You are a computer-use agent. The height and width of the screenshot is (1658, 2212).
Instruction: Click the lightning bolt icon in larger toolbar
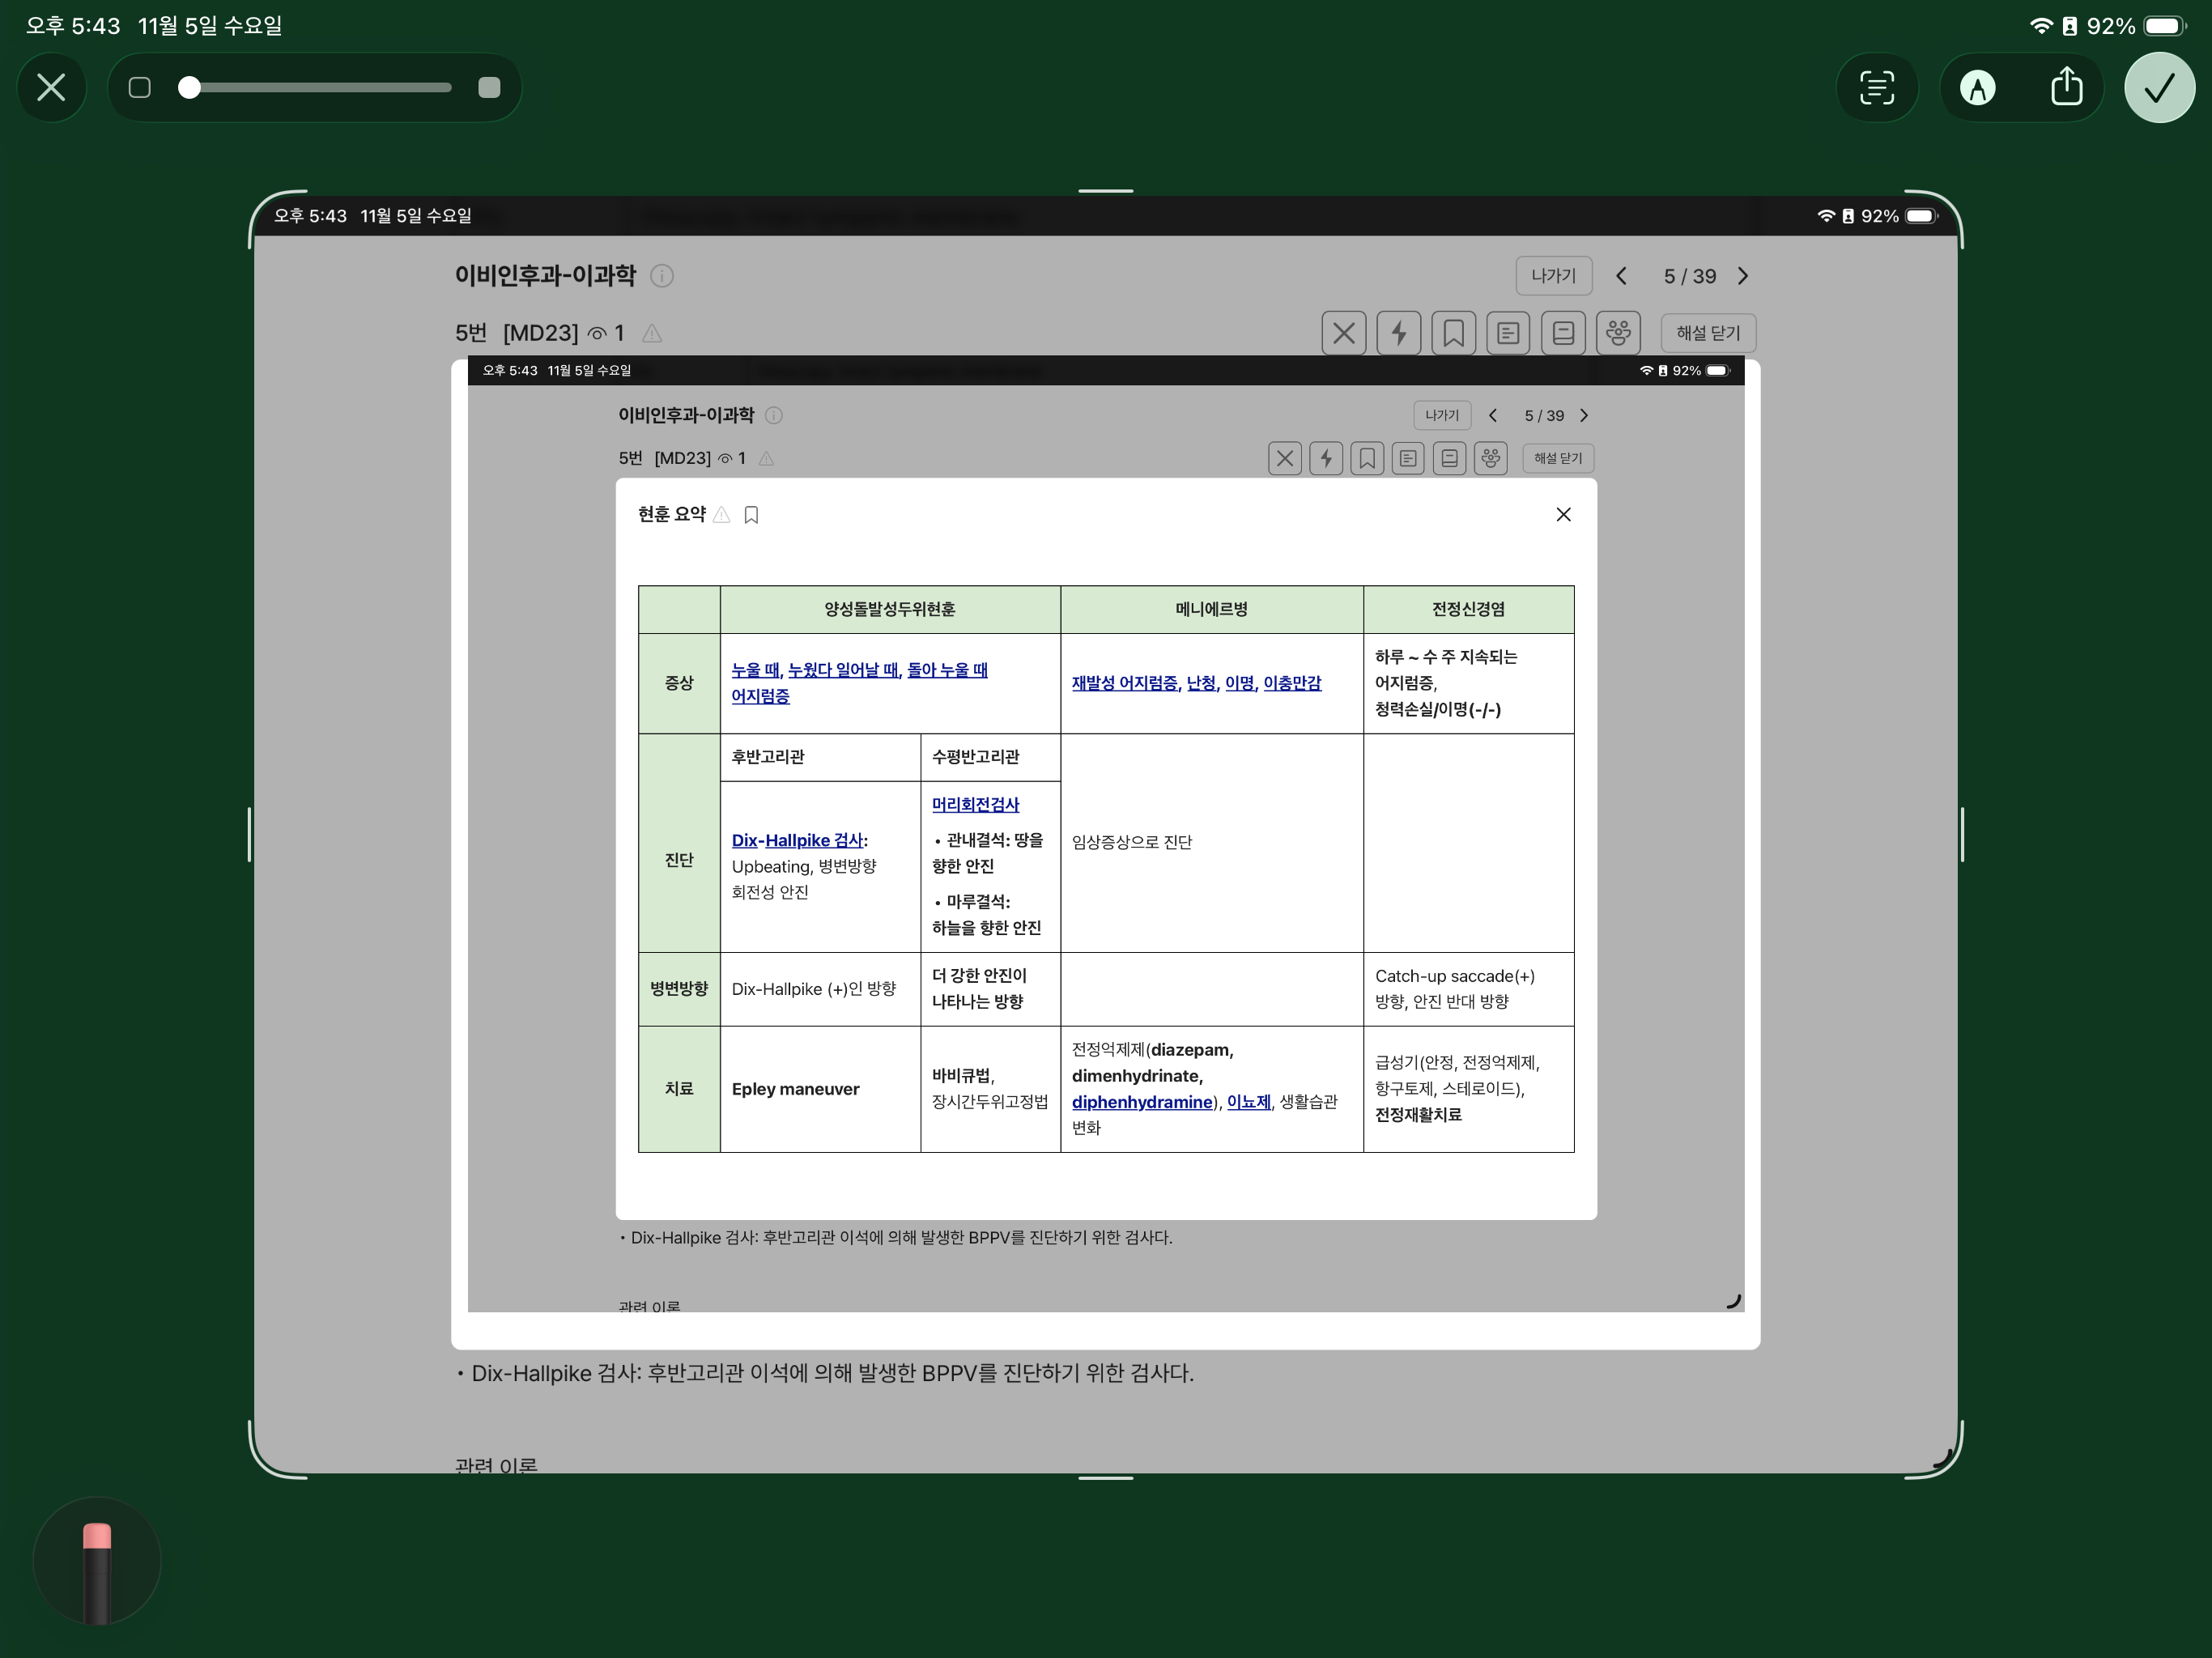tap(1398, 333)
